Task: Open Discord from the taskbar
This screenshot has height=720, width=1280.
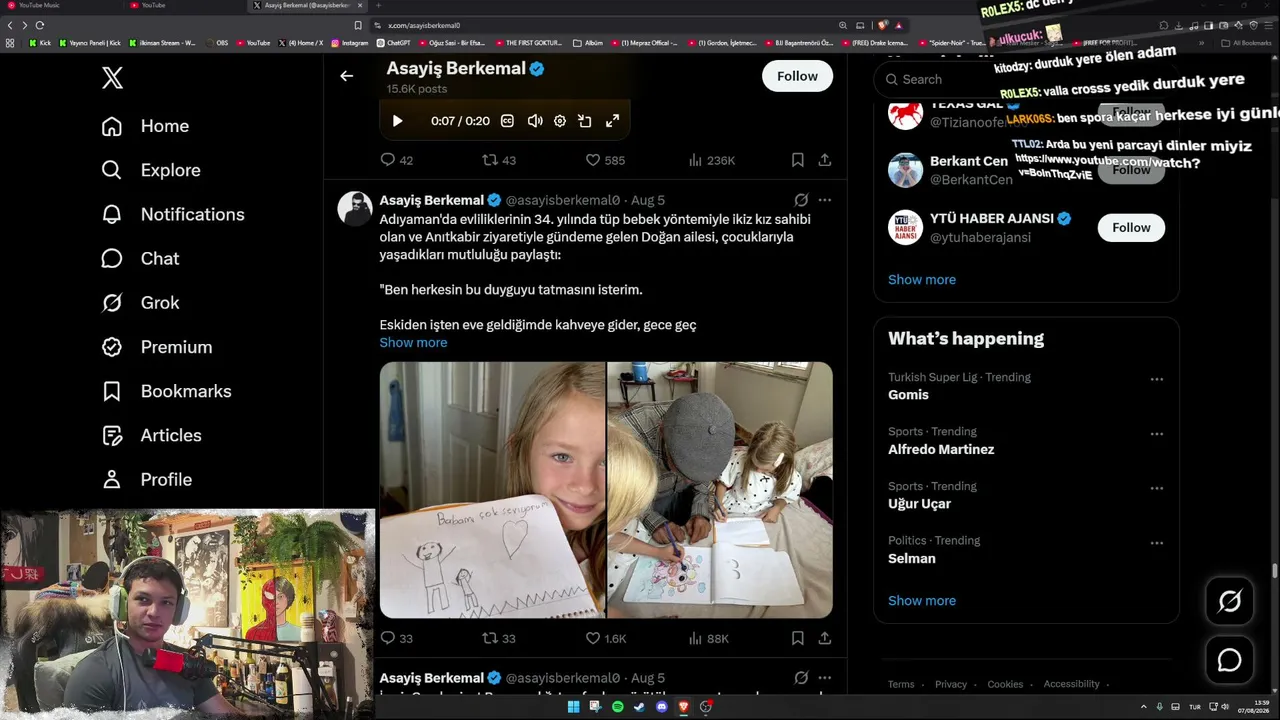Action: [661, 707]
